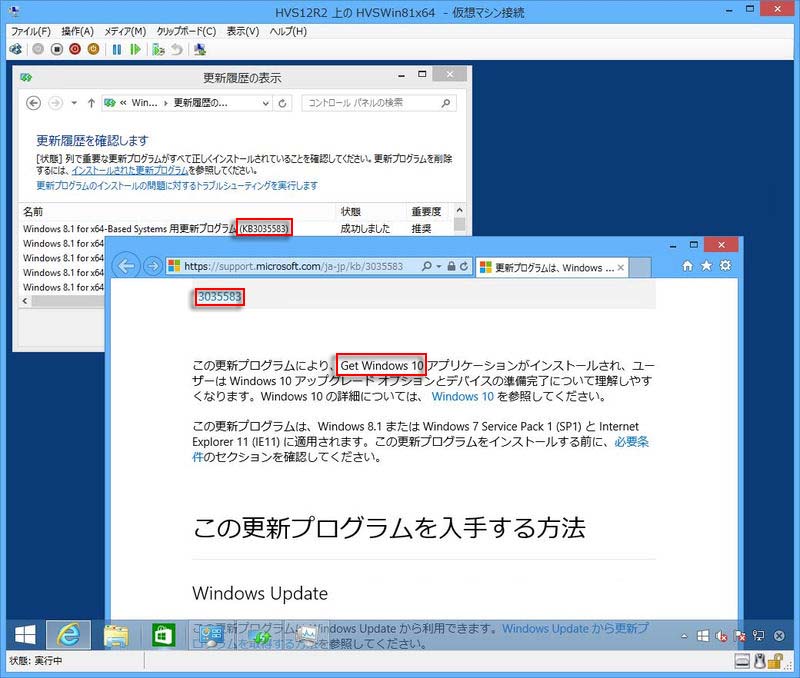Click 成功しました status of KB3035583 row

(365, 229)
